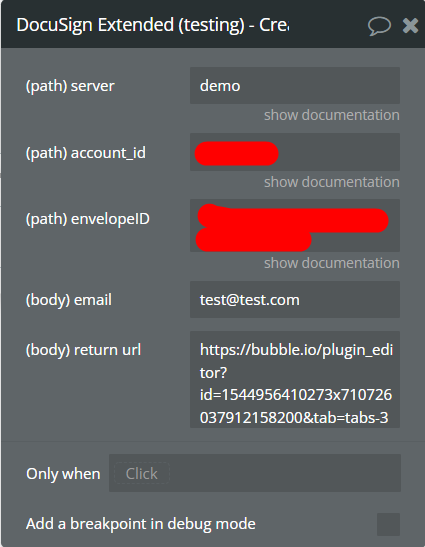This screenshot has height=547, width=425.
Task: Show documentation for the server parameter
Action: [x=331, y=115]
